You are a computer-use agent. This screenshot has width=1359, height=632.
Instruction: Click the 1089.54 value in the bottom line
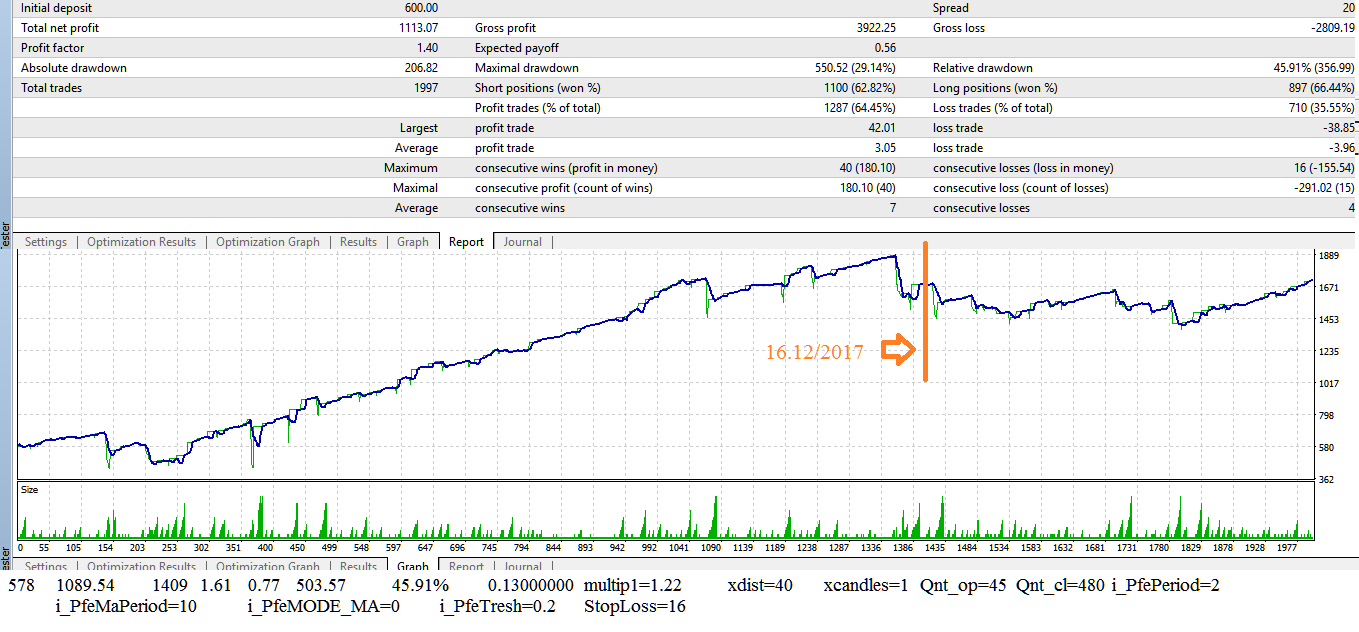[x=85, y=585]
